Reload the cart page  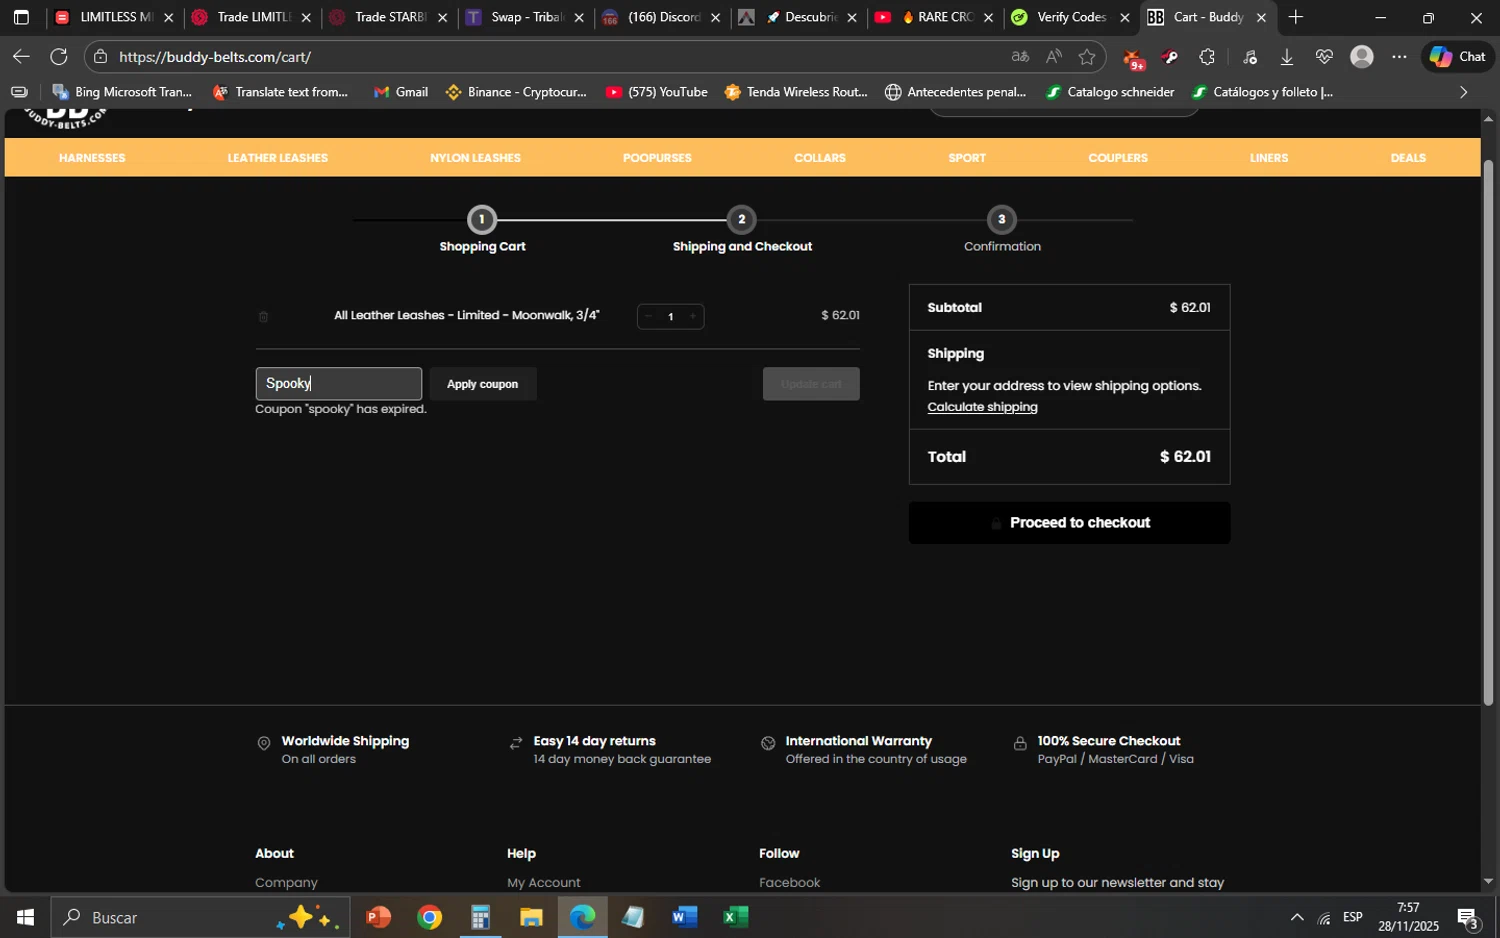pos(59,57)
